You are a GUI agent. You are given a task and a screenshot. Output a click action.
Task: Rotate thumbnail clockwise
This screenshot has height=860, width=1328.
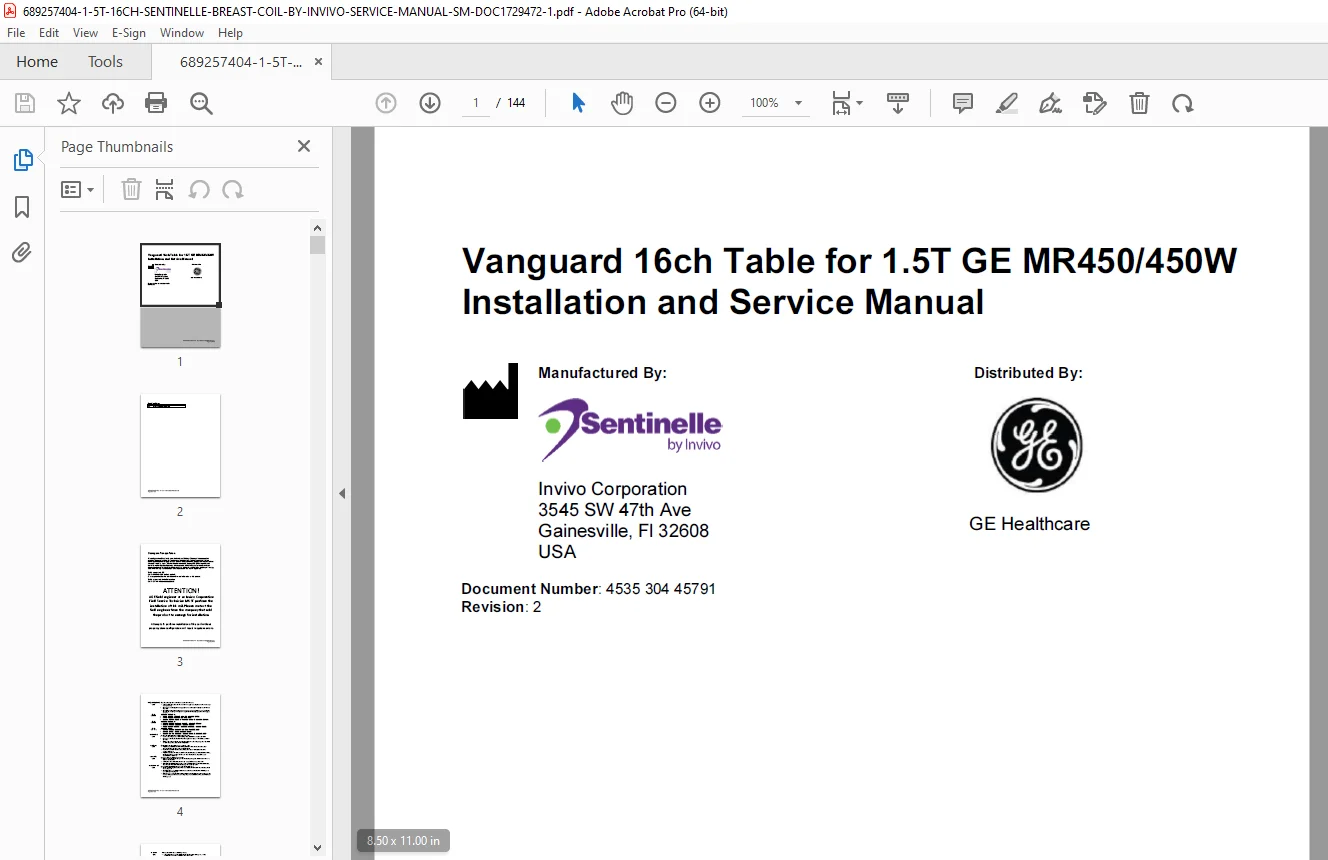(233, 189)
